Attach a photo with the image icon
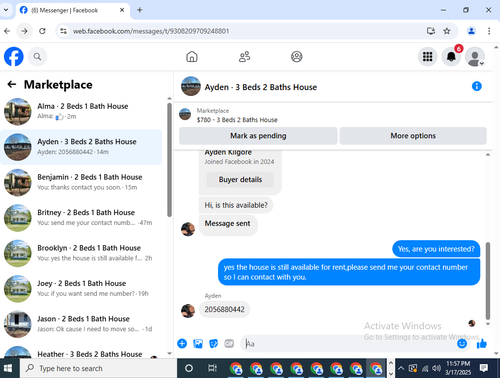Image resolution: width=500 pixels, height=378 pixels. (198, 343)
